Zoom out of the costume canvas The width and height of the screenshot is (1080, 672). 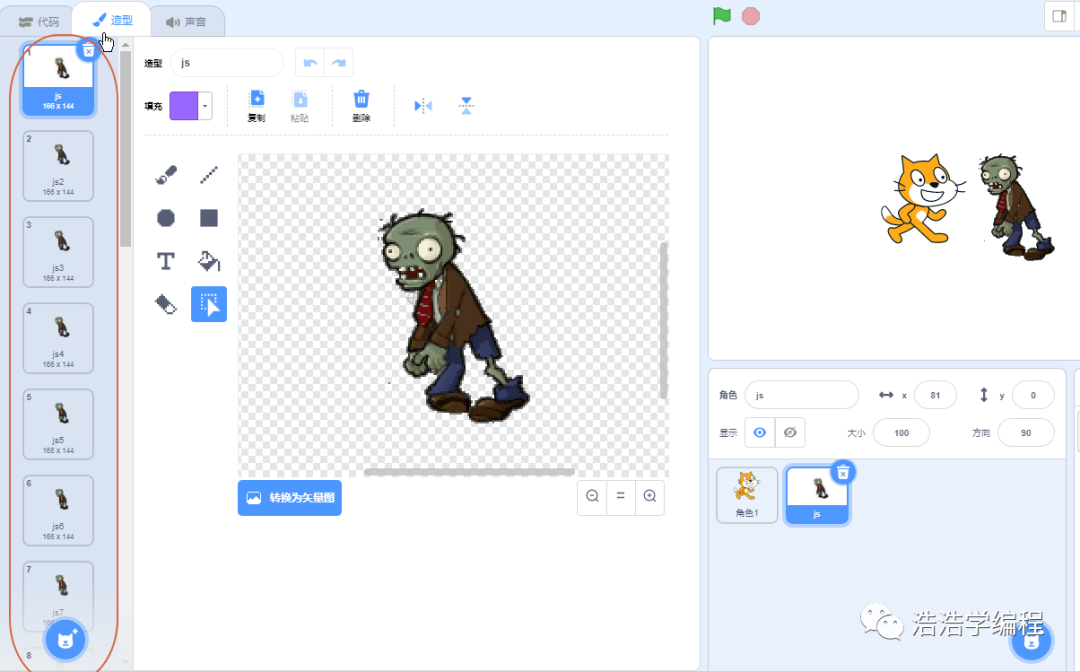(592, 496)
